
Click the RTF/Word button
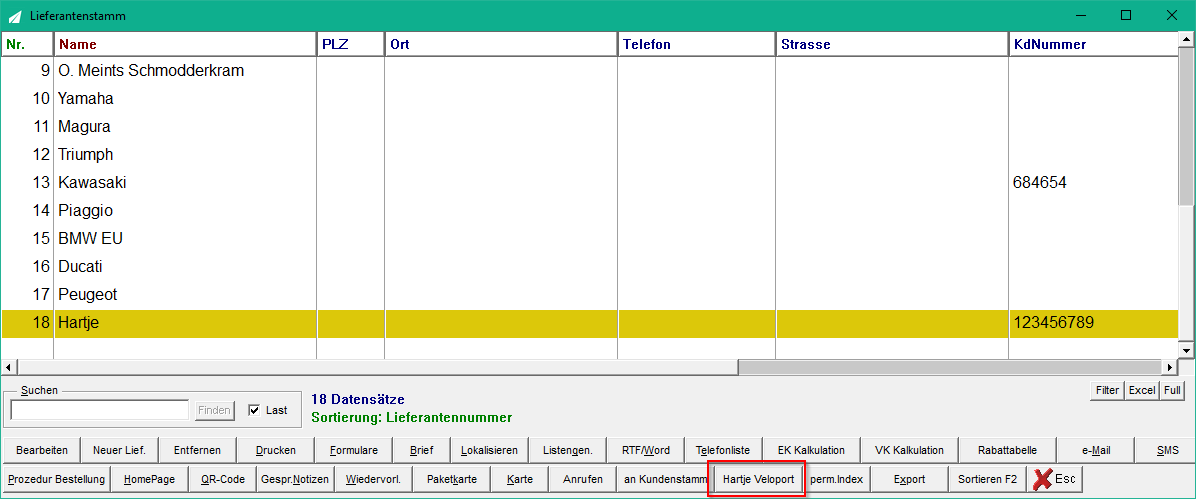[x=646, y=450]
